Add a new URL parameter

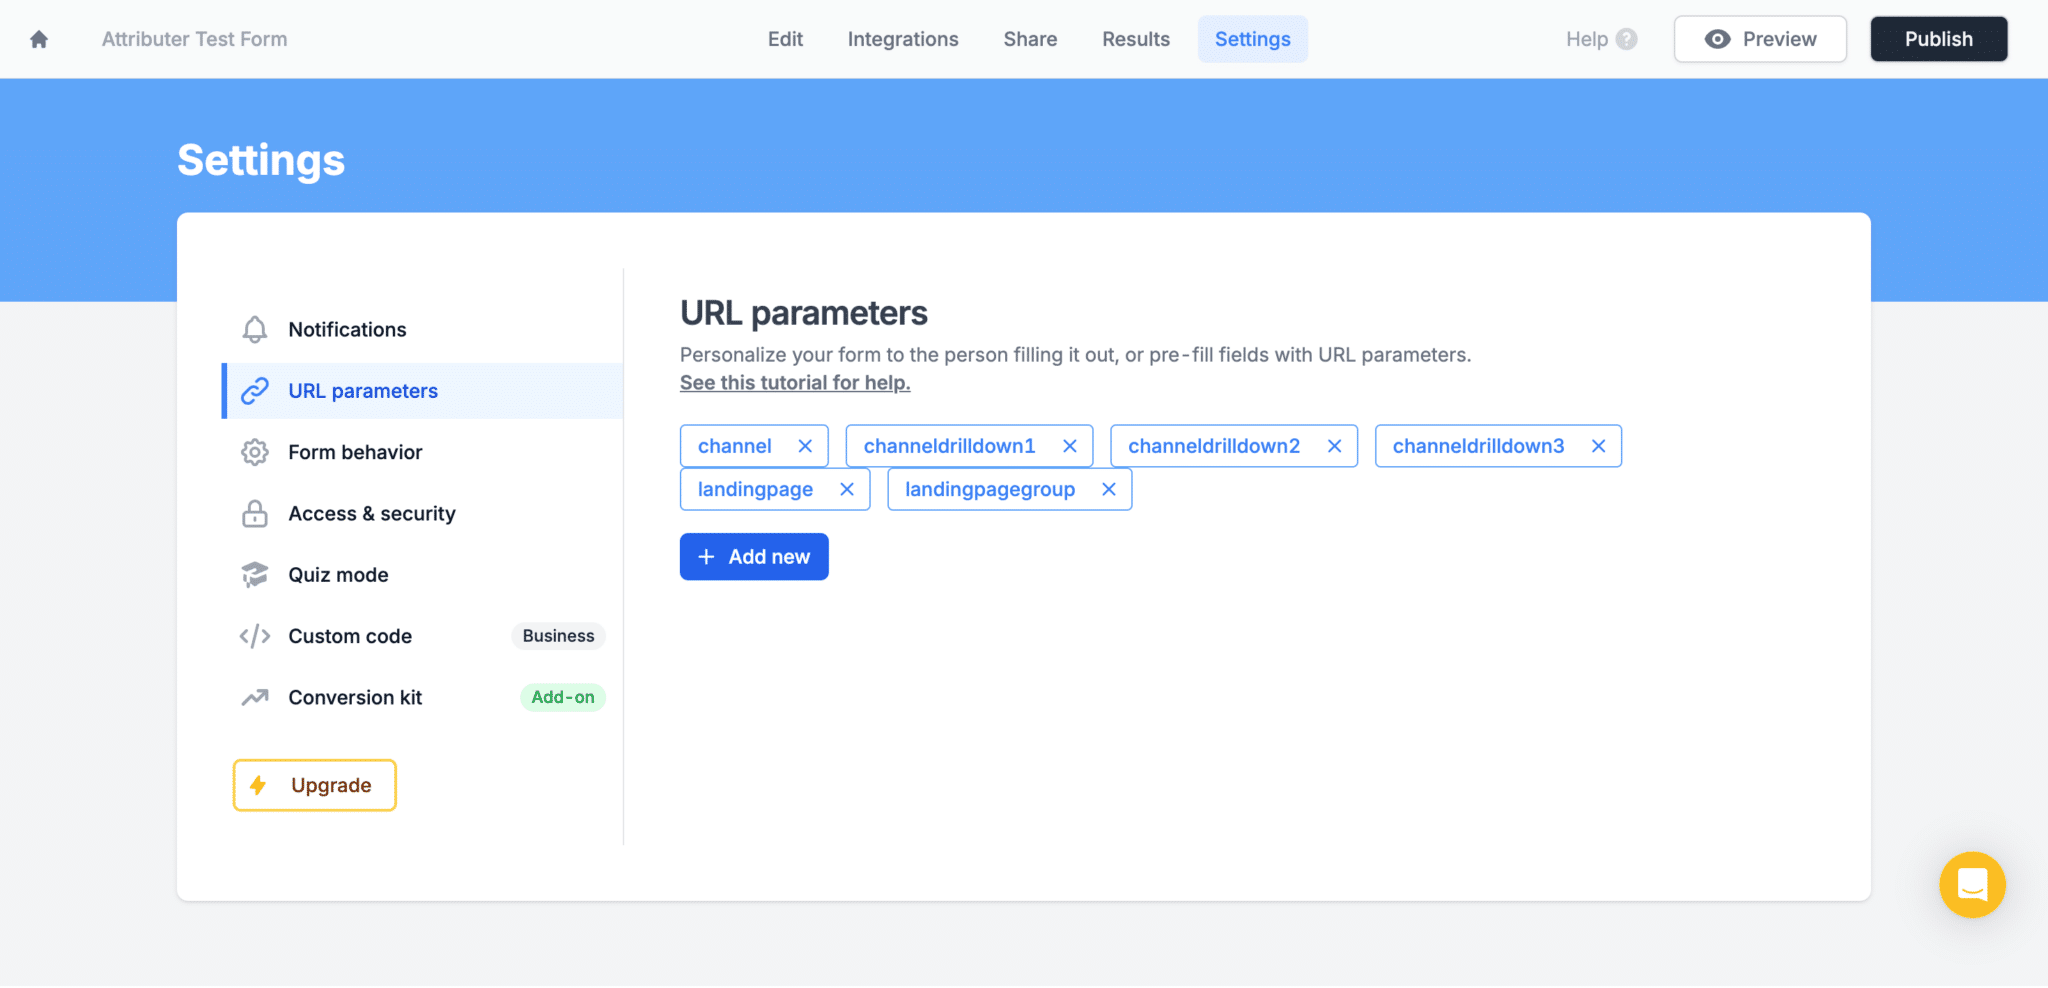point(754,556)
